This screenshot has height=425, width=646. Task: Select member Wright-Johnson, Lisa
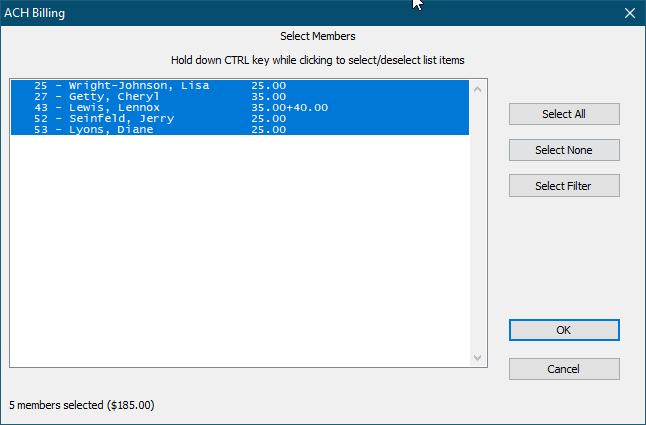click(x=139, y=86)
